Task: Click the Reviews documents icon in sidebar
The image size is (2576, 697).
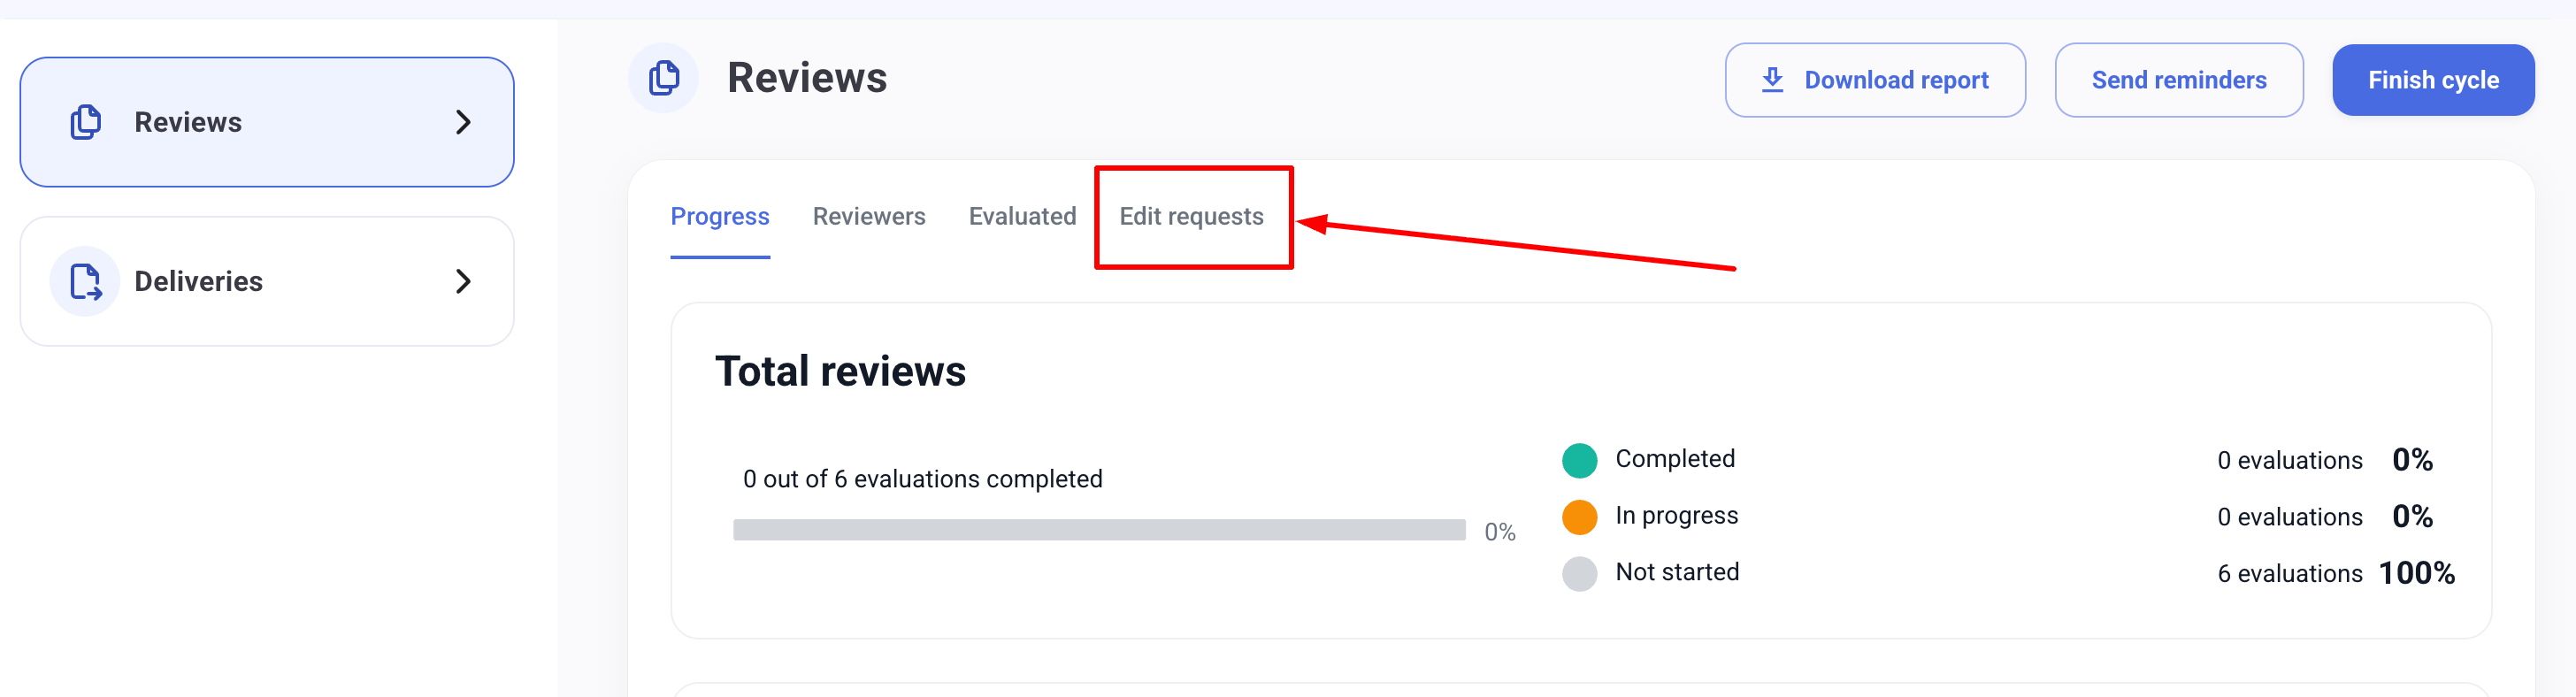Action: (x=86, y=122)
